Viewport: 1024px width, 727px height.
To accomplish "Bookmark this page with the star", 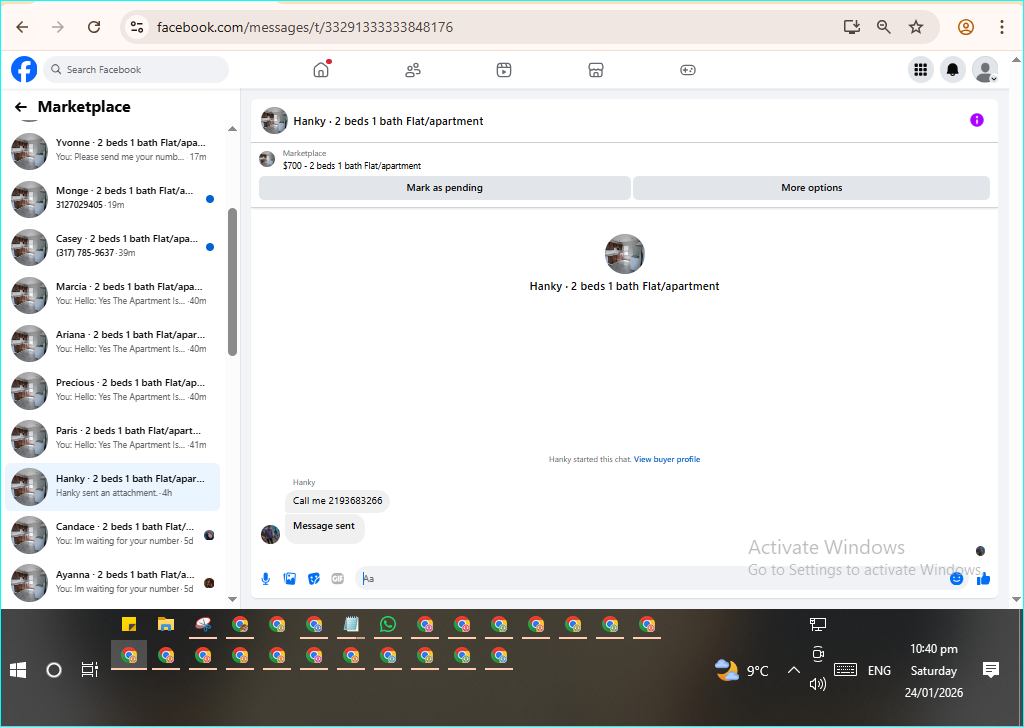I will point(916,27).
